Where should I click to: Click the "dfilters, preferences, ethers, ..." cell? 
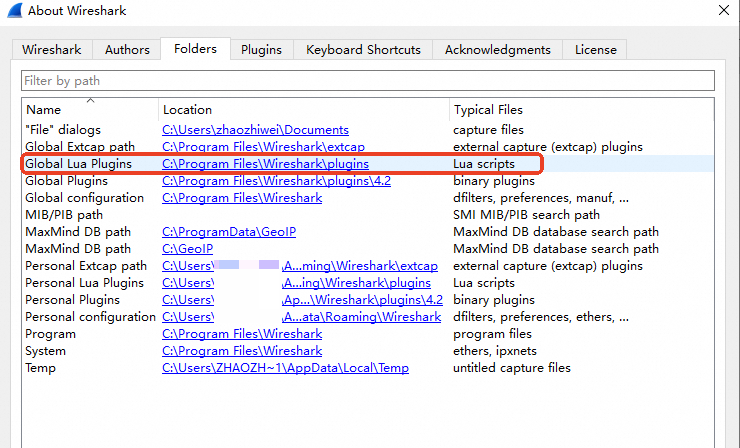[541, 317]
